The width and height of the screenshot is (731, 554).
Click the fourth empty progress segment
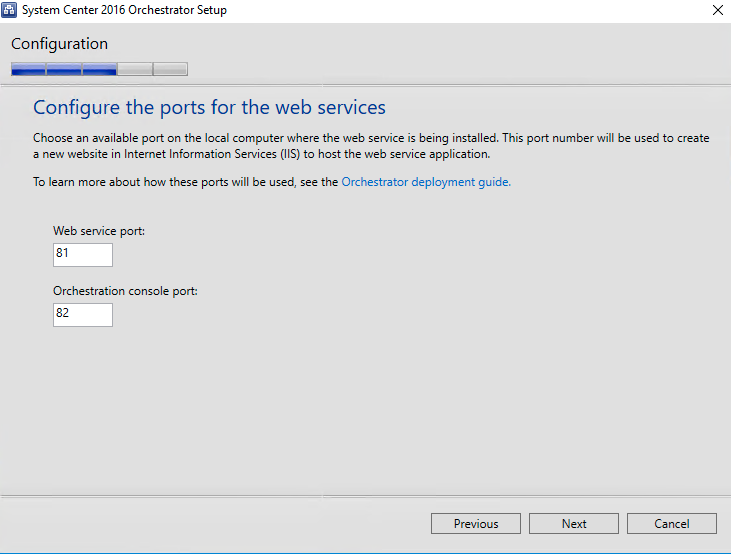coord(135,70)
